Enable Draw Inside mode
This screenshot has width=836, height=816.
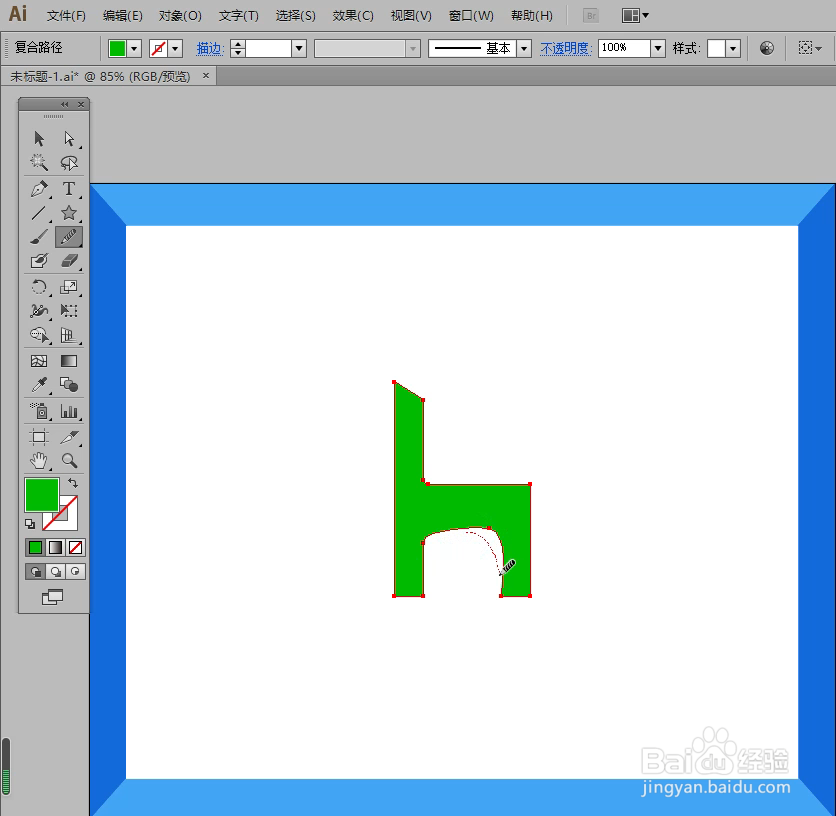[x=75, y=572]
